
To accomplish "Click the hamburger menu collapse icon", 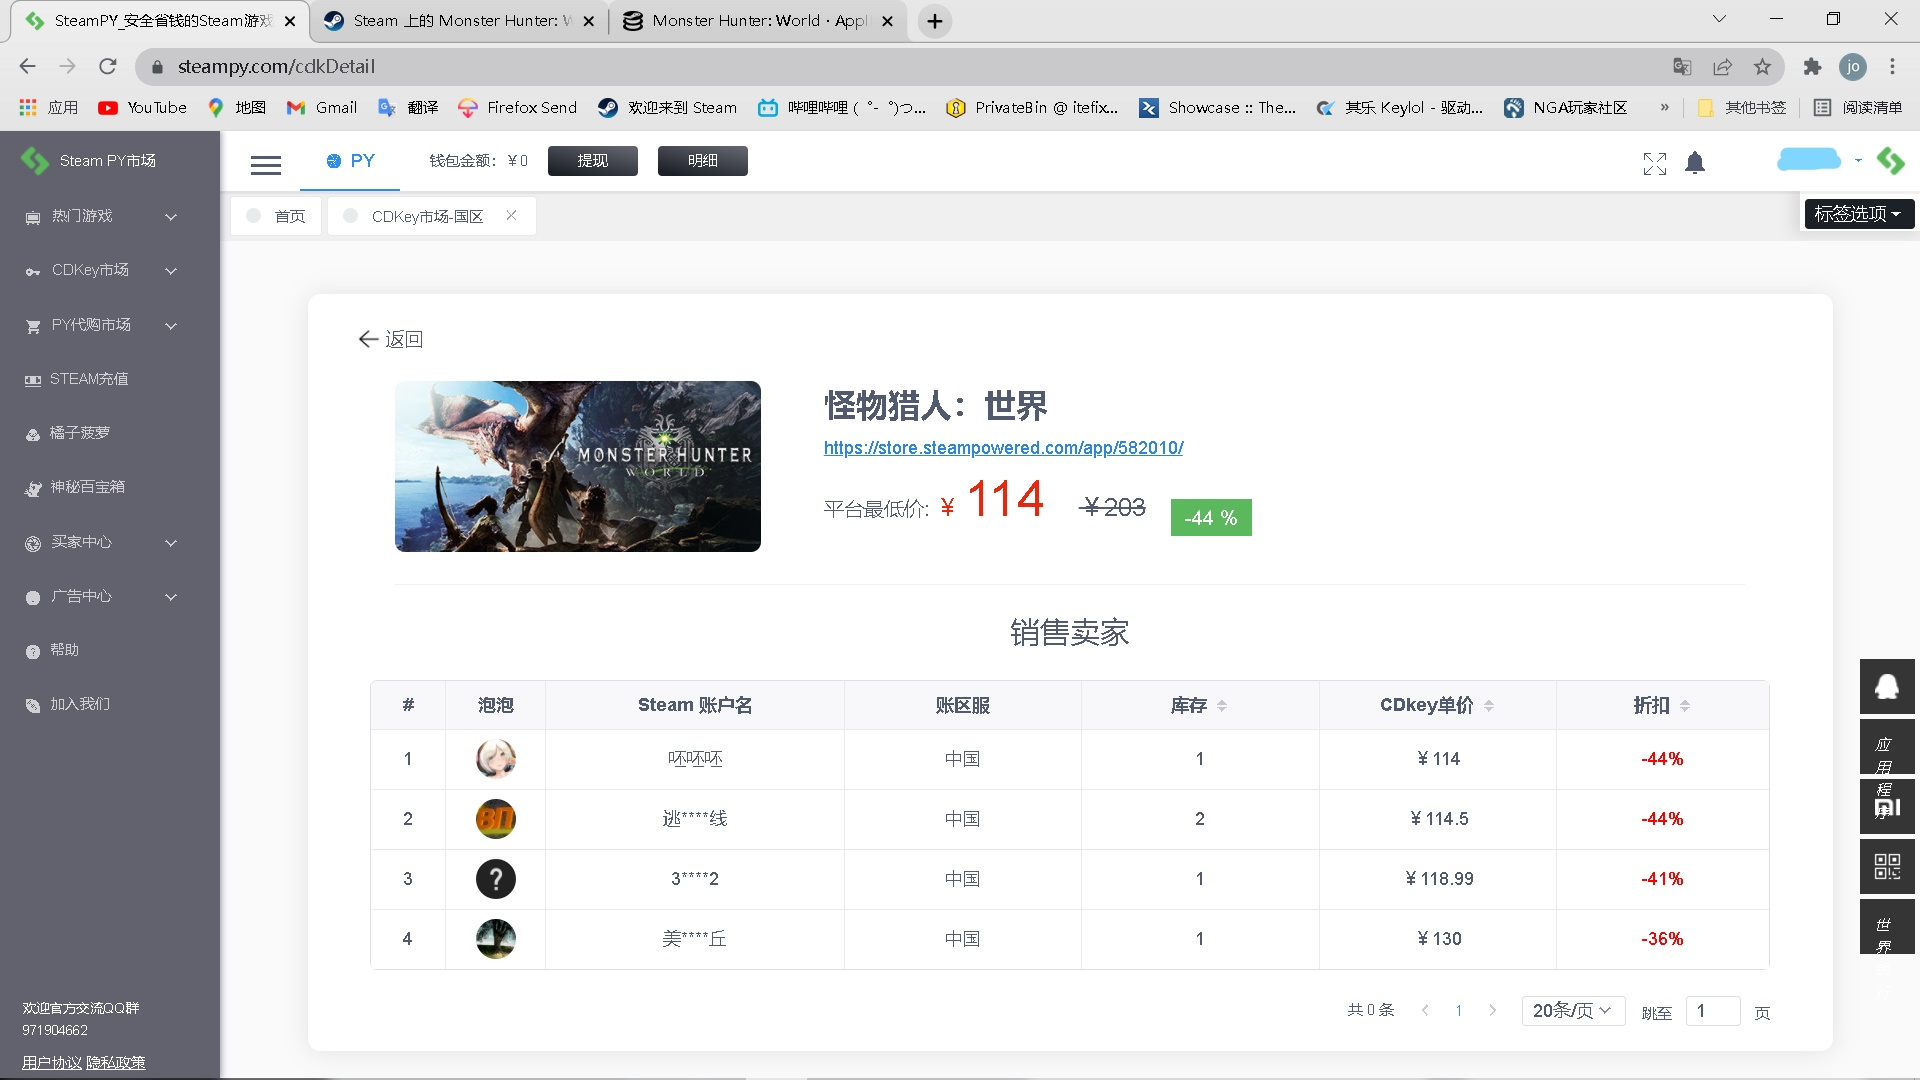I will (x=265, y=165).
